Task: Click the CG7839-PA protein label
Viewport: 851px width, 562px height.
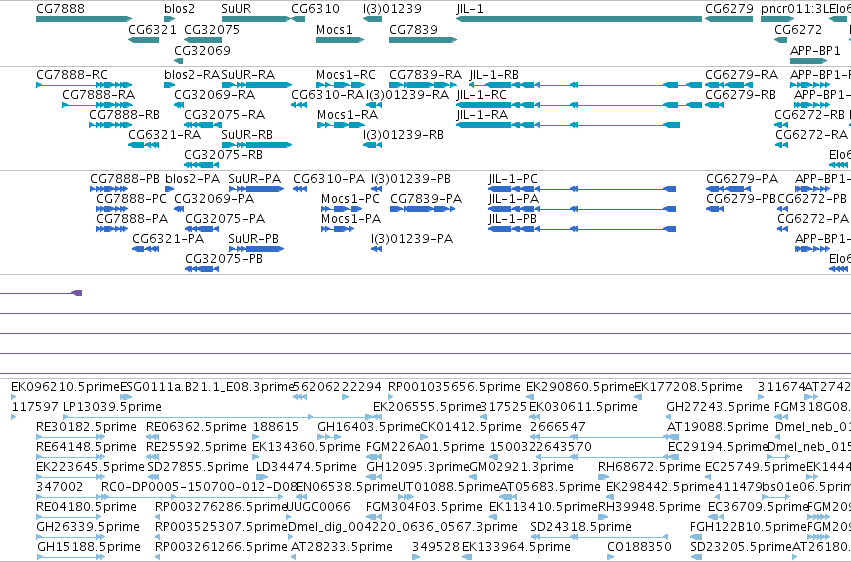Action: (426, 199)
